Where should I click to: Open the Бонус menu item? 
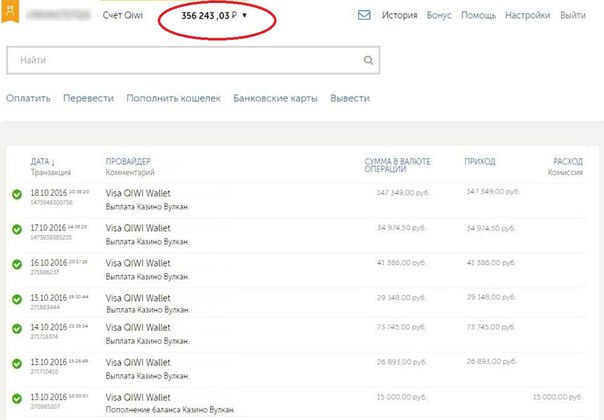pyautogui.click(x=439, y=15)
